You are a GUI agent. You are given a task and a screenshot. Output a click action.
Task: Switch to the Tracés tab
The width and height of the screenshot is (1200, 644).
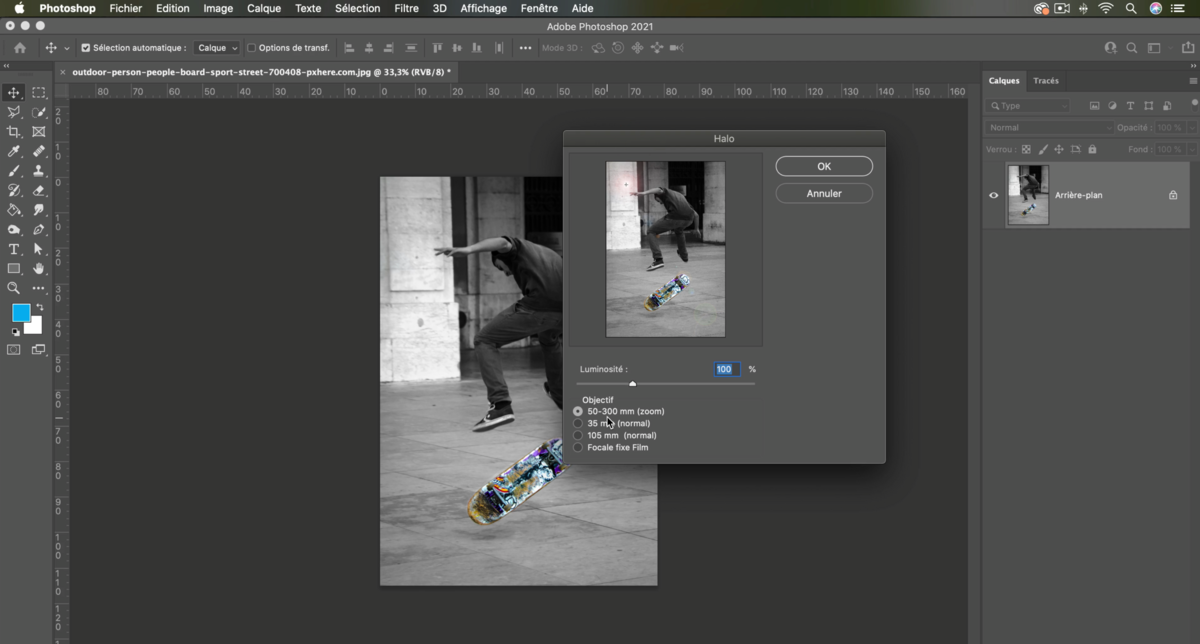1046,81
